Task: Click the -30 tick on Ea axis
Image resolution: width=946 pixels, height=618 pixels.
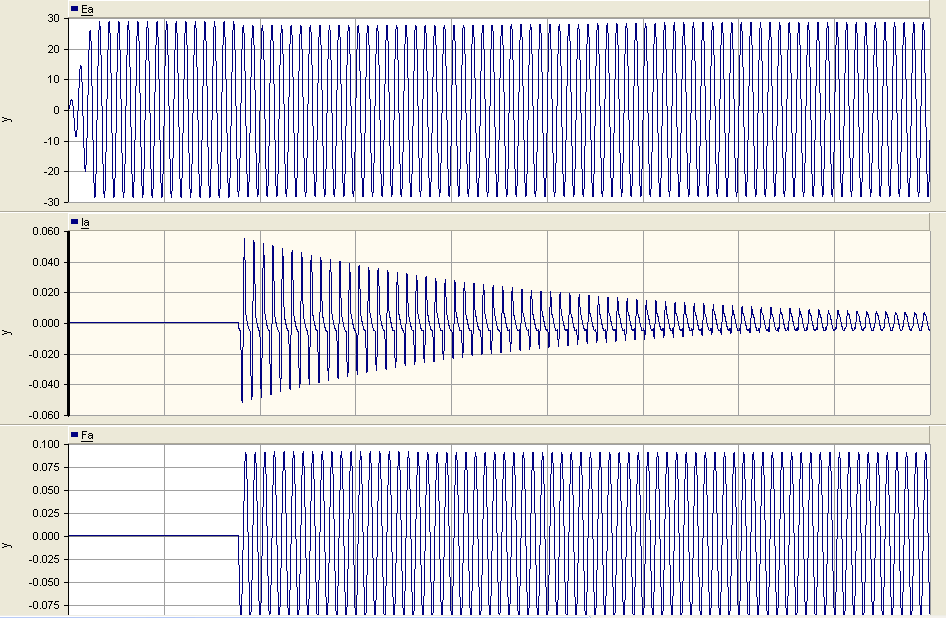Action: 51,202
